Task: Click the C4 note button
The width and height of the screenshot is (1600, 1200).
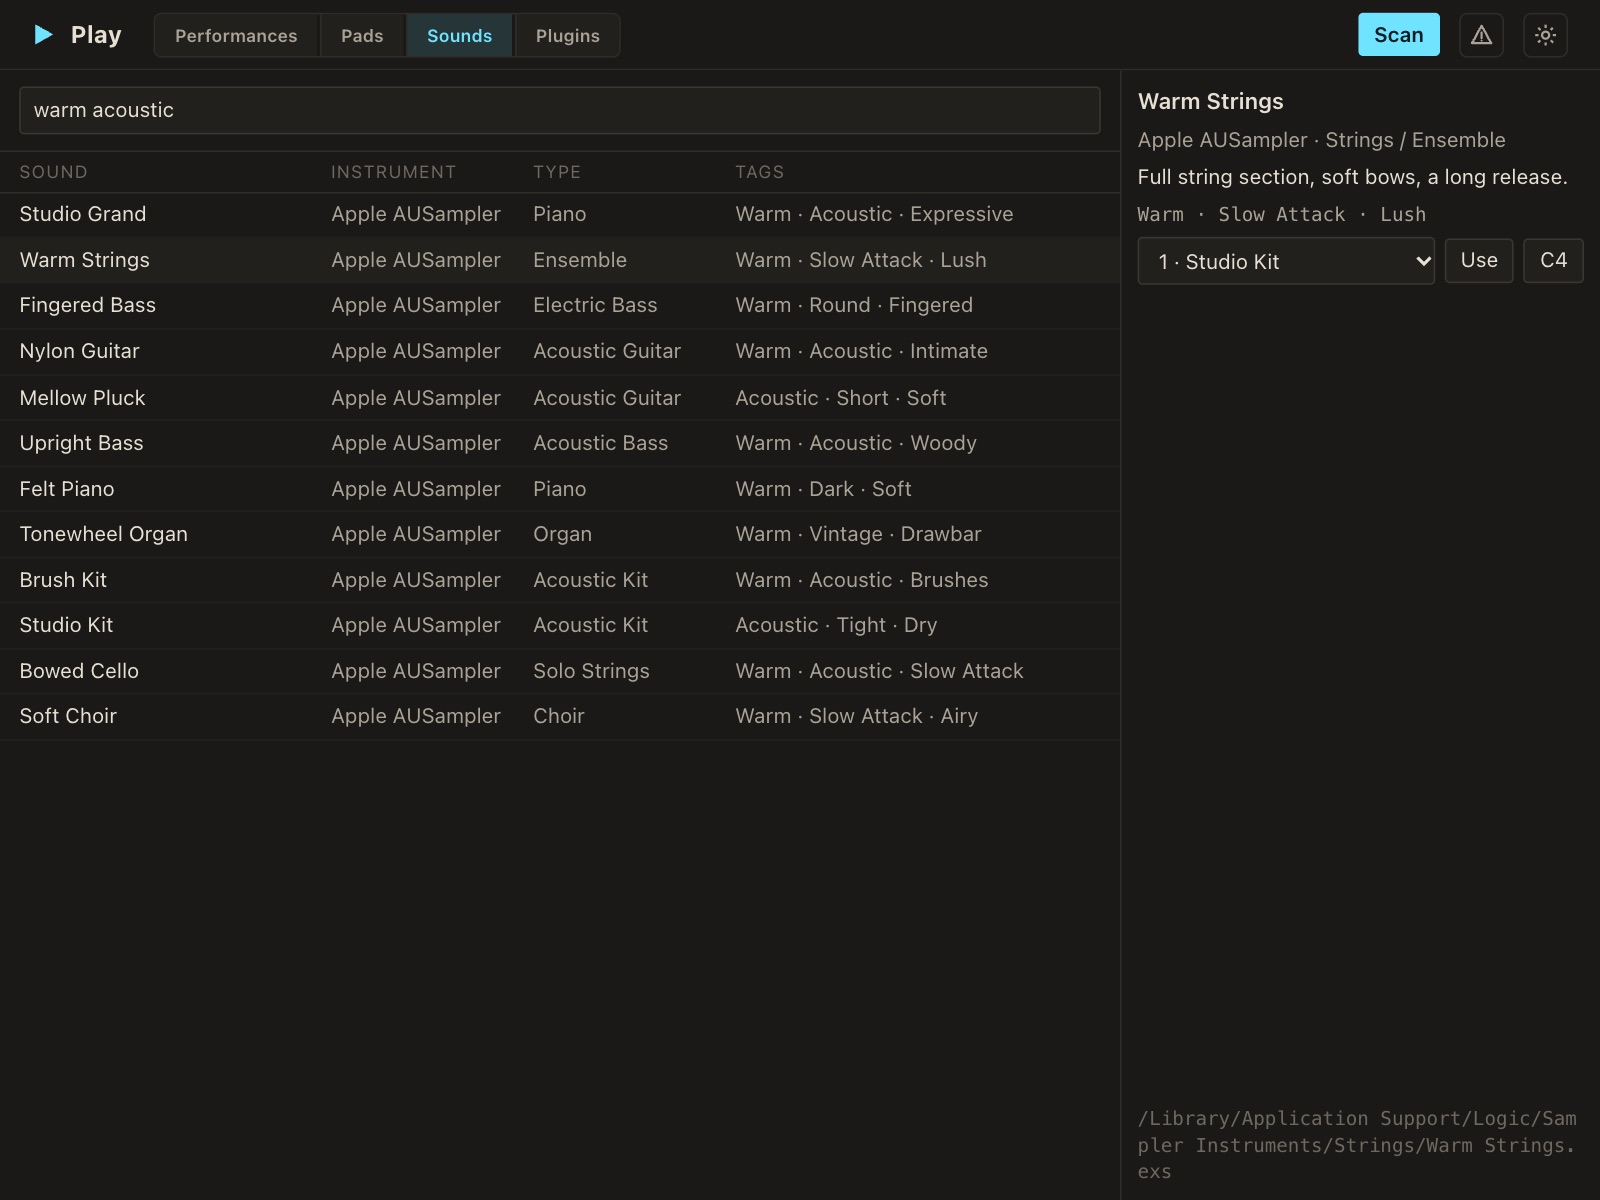Action: click(1553, 261)
